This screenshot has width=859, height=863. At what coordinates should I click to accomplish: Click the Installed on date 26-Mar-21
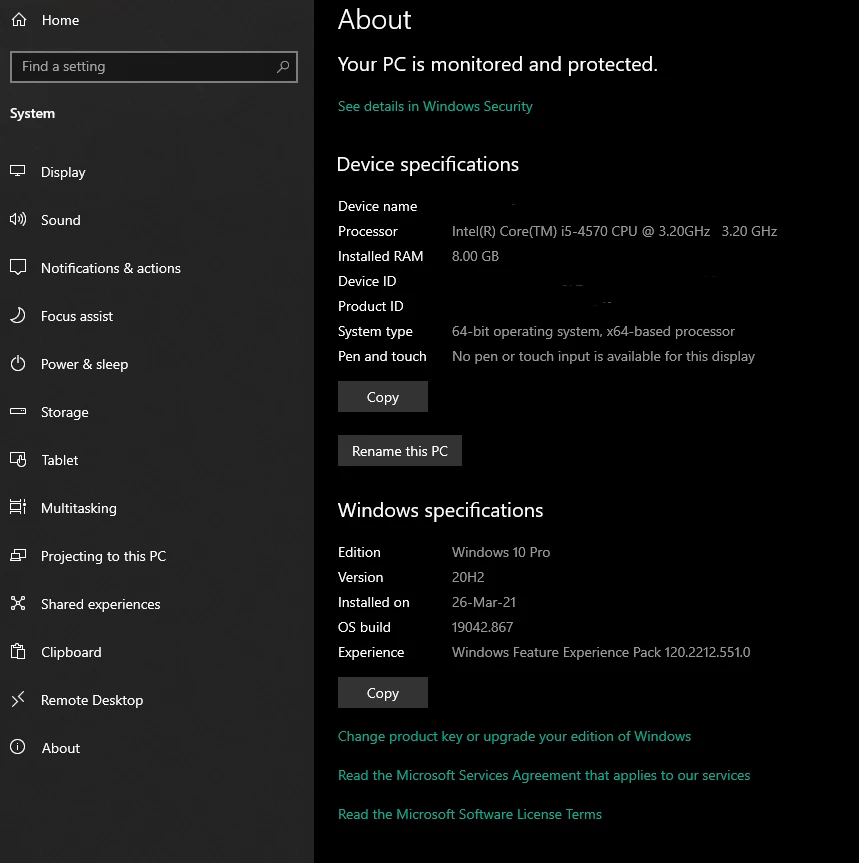[484, 602]
